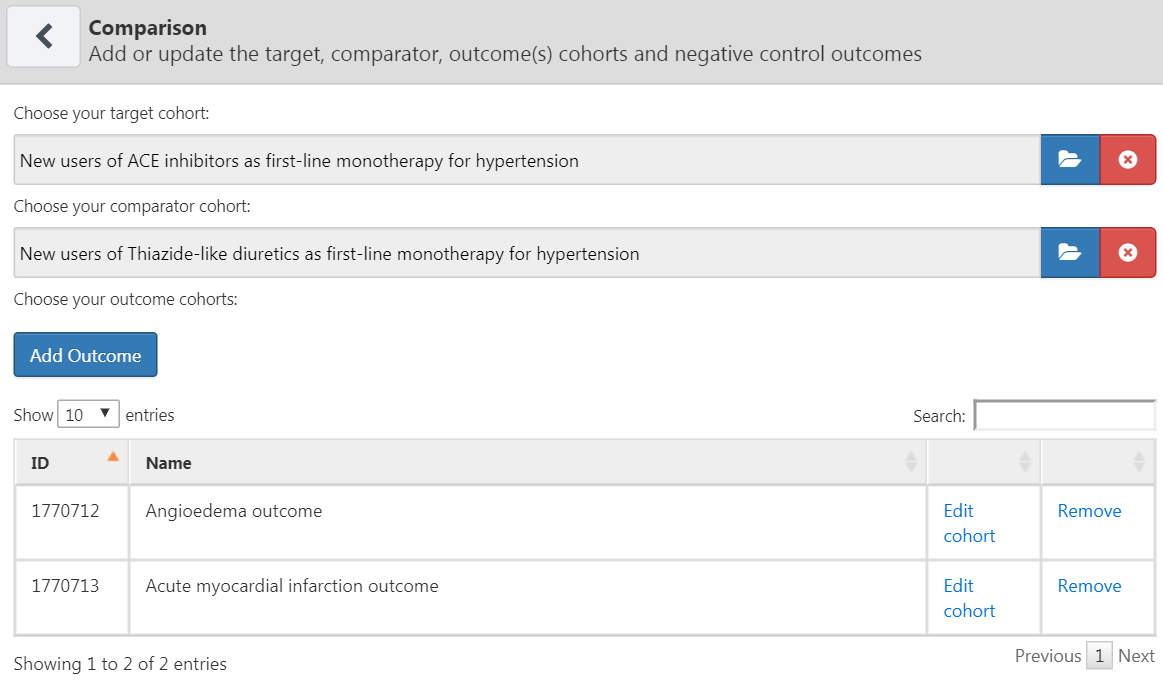
Task: Open folder to choose target cohort
Action: (1070, 159)
